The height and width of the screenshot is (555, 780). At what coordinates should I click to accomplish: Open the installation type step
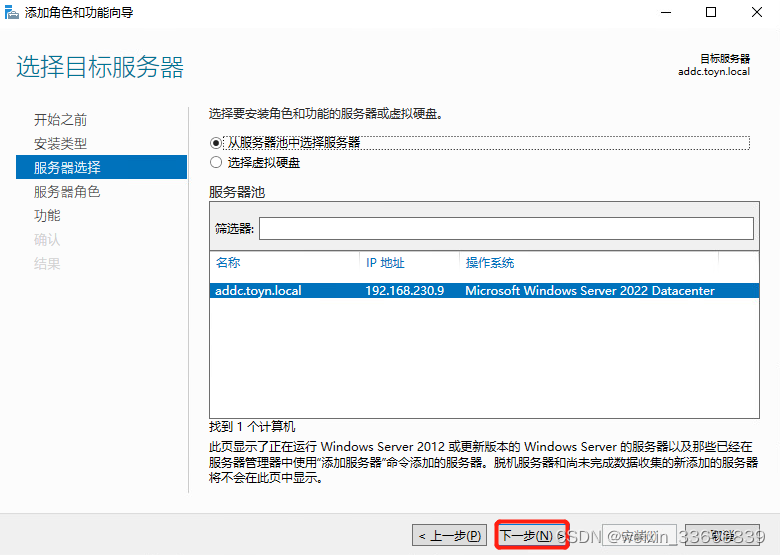click(x=60, y=144)
